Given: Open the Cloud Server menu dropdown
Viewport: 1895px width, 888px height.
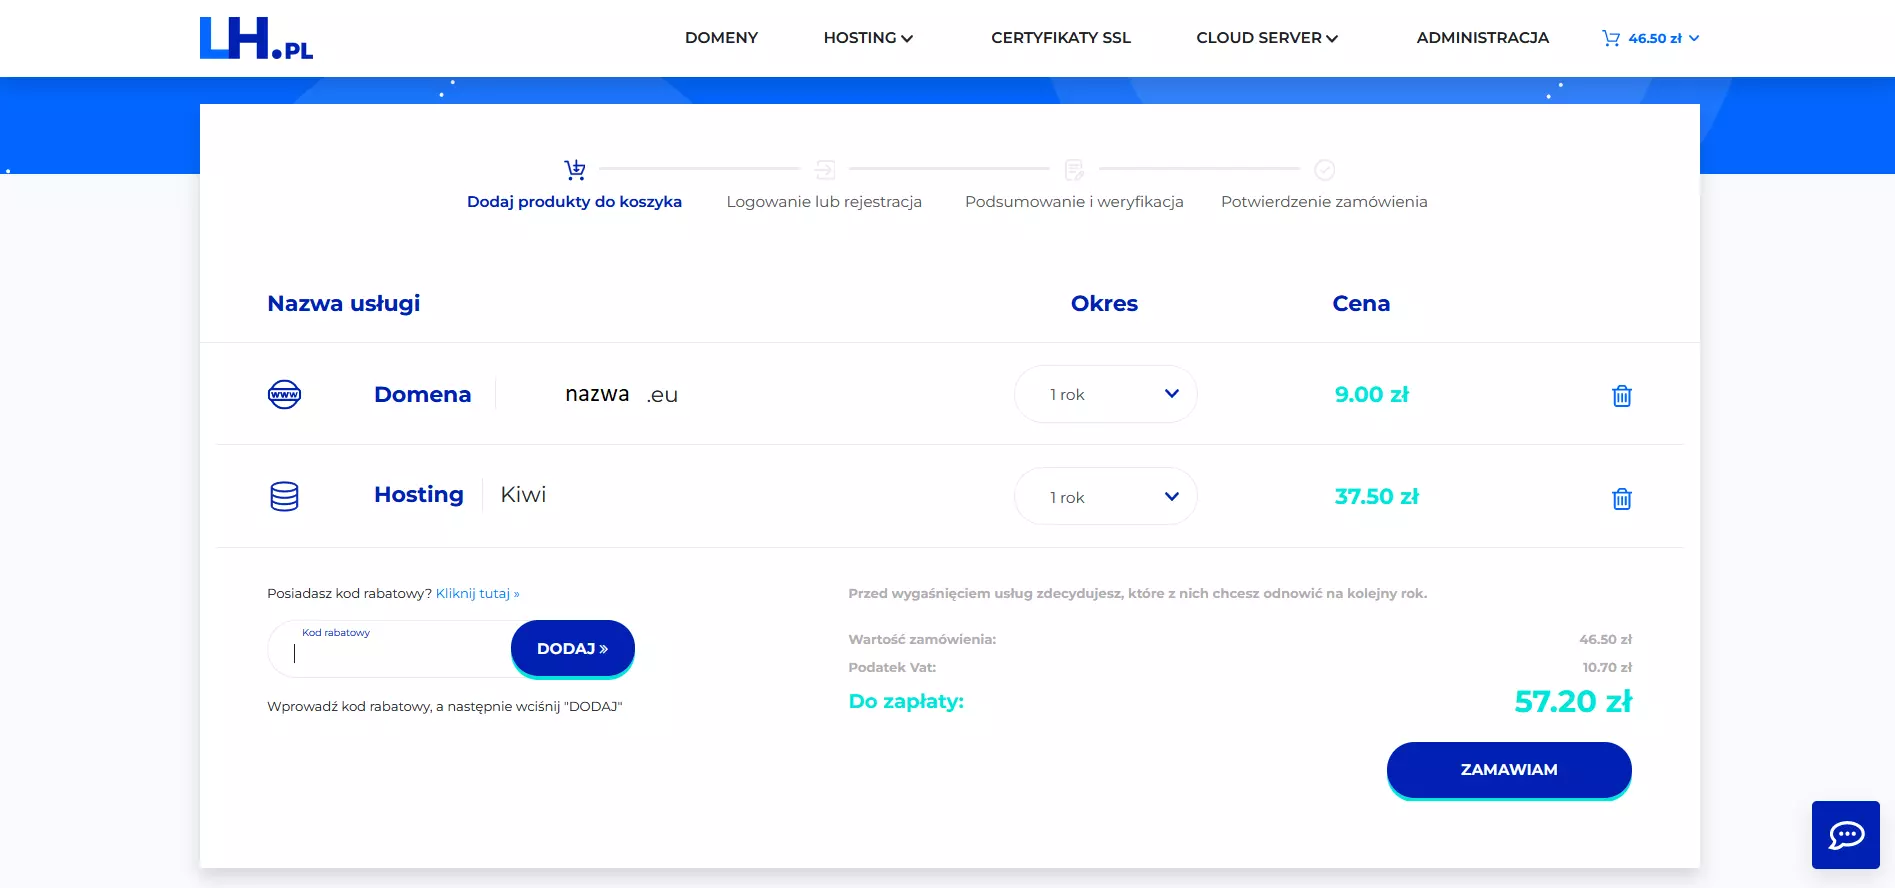Looking at the screenshot, I should click(x=1267, y=38).
